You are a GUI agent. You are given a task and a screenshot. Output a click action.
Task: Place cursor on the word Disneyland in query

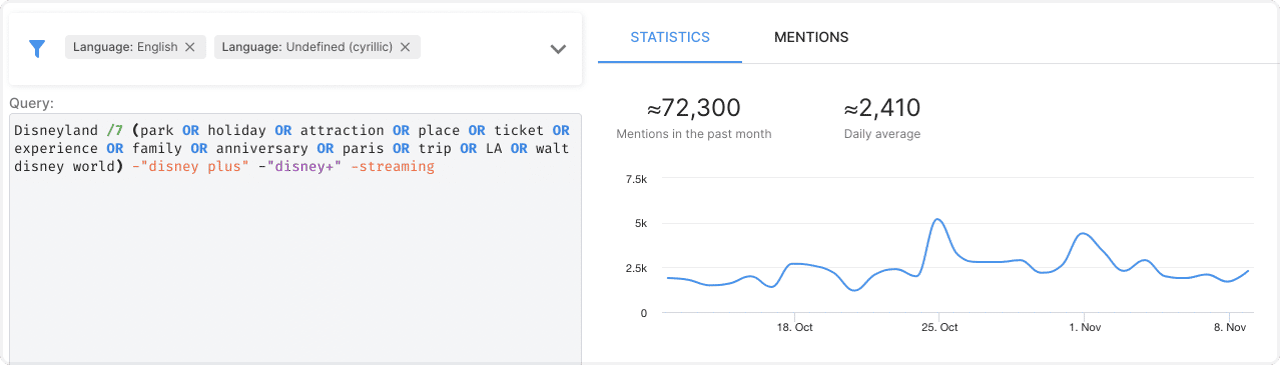56,131
